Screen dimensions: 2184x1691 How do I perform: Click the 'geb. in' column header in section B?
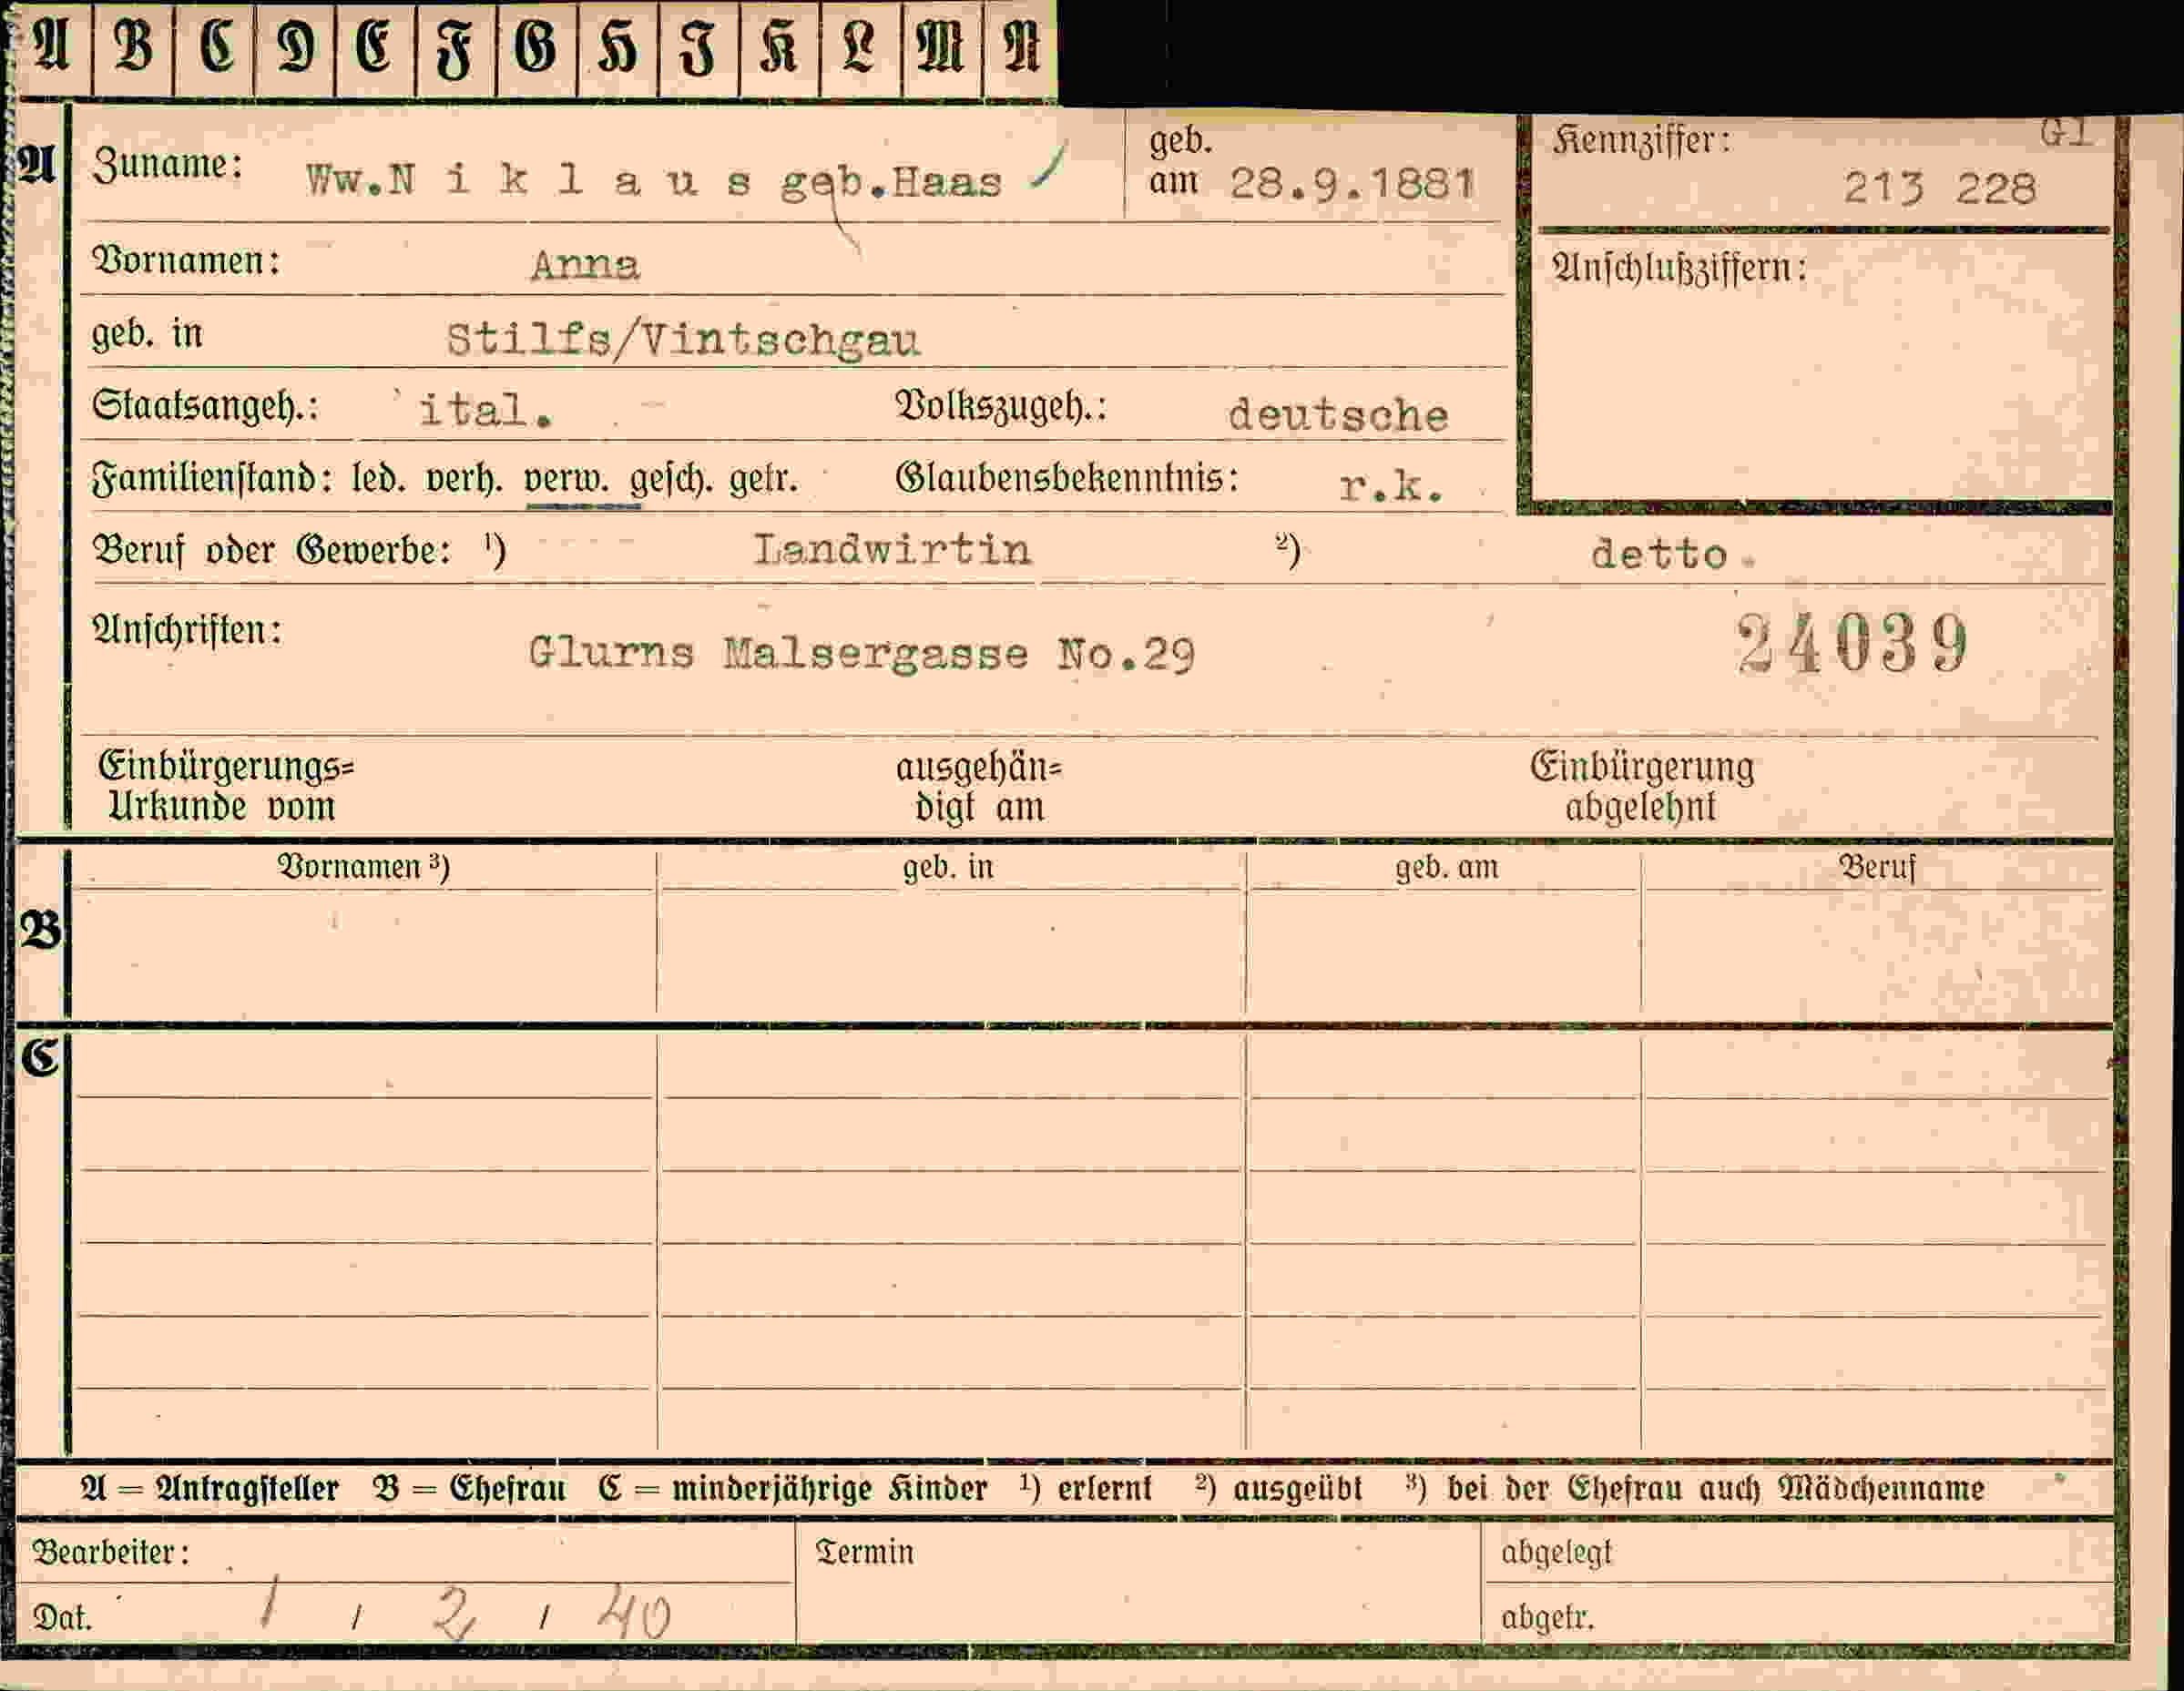[x=948, y=867]
